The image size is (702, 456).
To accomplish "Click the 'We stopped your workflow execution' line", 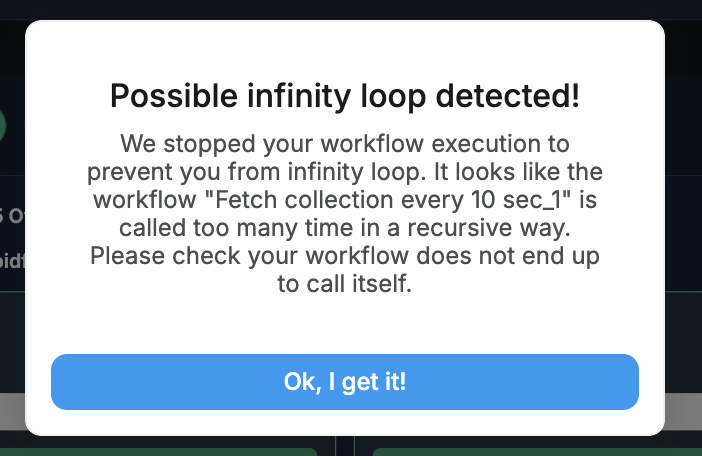I will pos(345,144).
